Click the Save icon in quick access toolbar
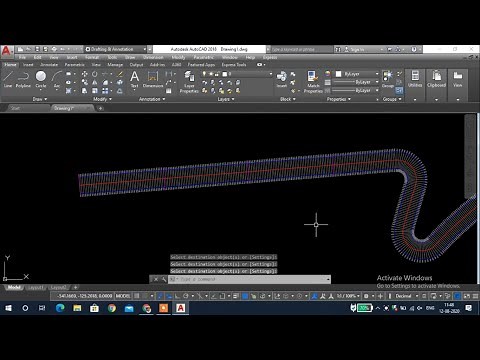 click(38, 49)
